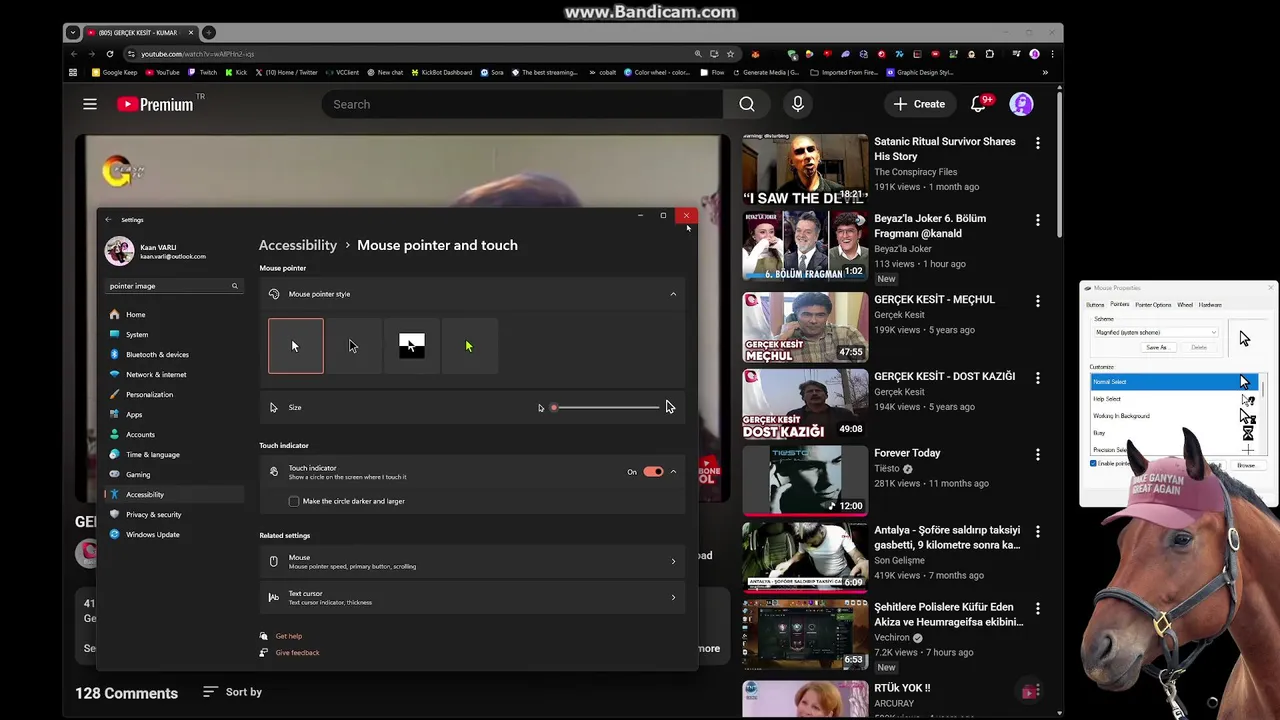
Task: Open the Twitch bookmark
Action: tap(203, 72)
